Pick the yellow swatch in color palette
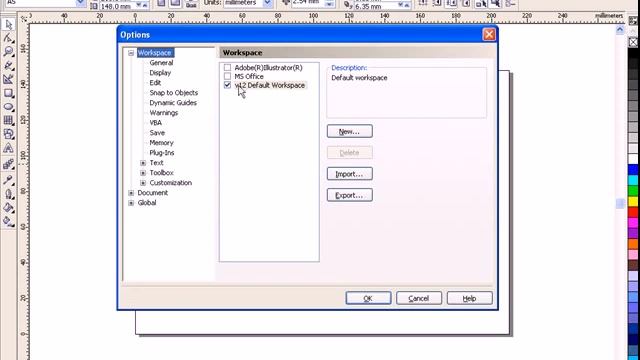The image size is (640, 360). point(633,202)
